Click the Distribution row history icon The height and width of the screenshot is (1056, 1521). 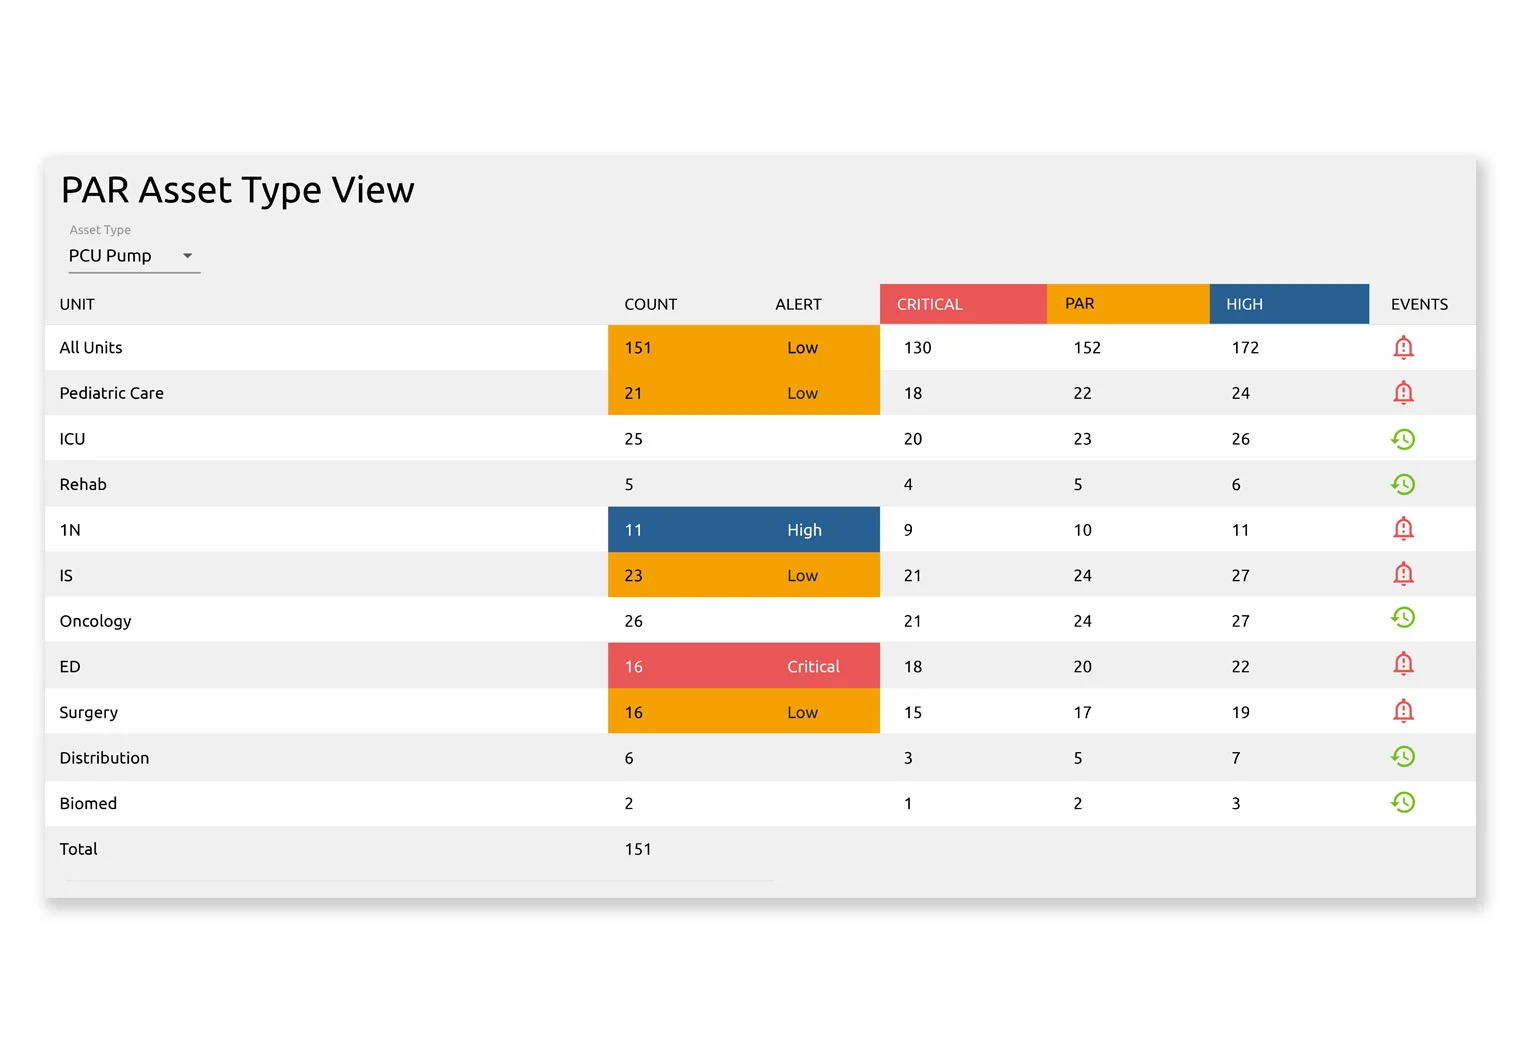point(1403,756)
